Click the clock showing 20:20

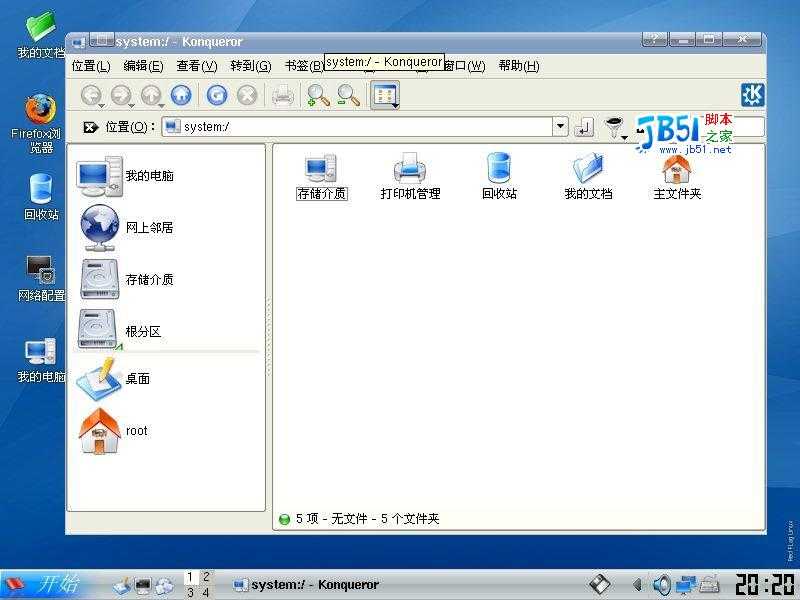pos(766,585)
